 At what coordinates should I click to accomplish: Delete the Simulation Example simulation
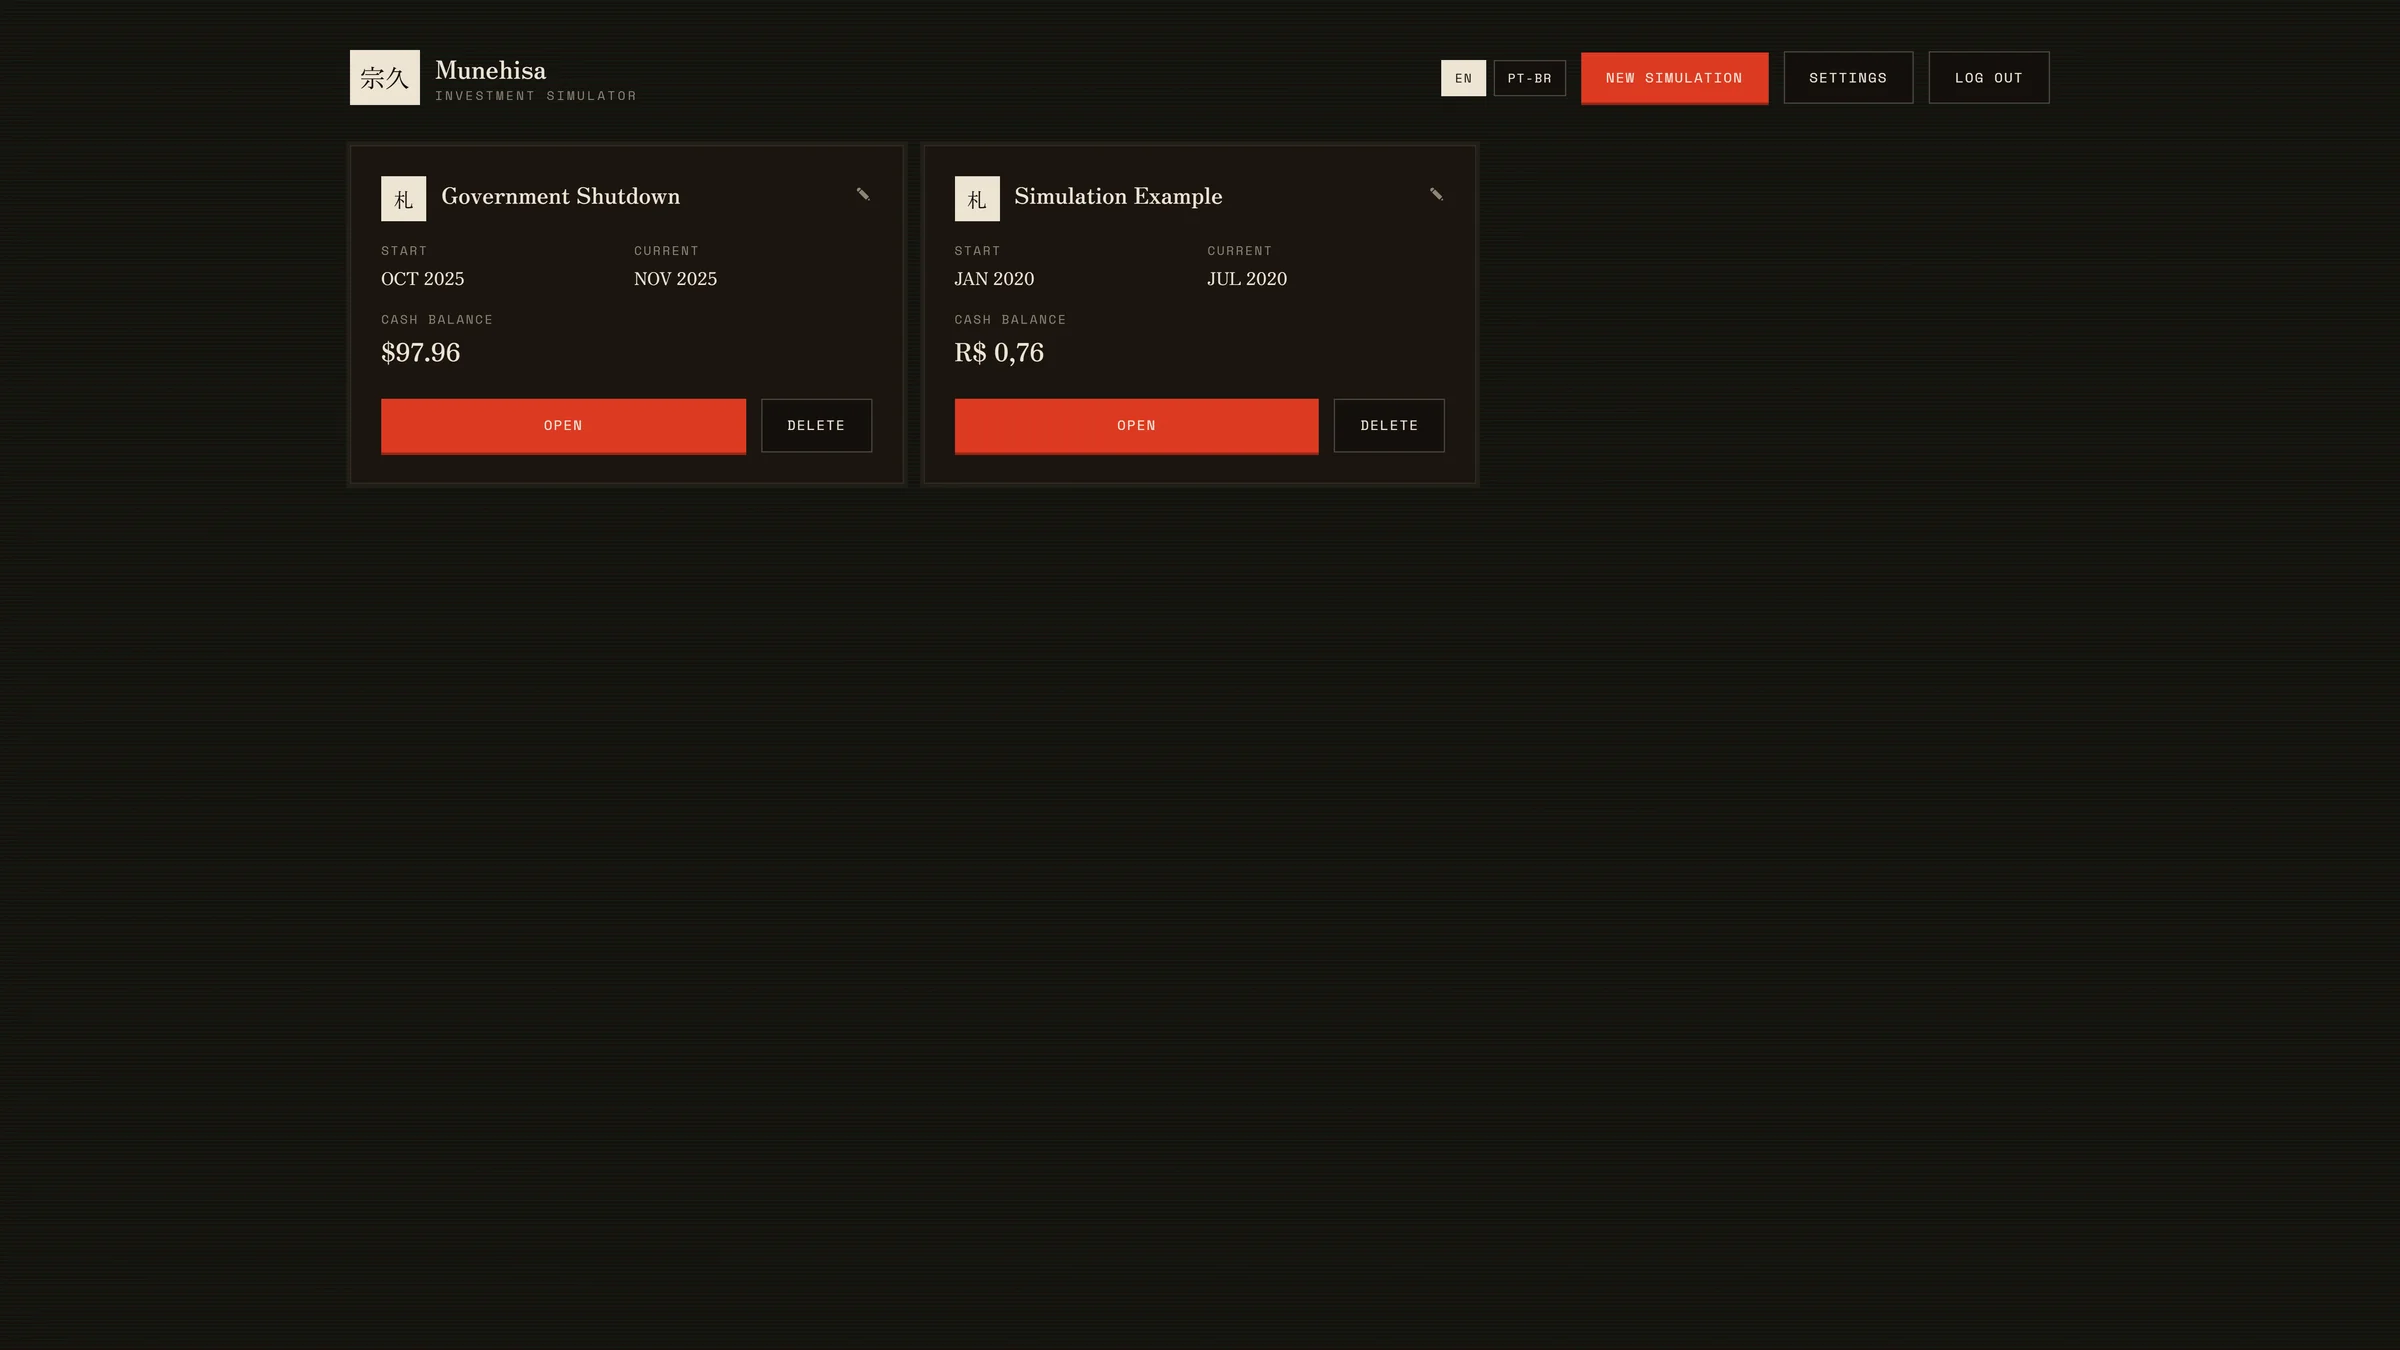point(1389,426)
